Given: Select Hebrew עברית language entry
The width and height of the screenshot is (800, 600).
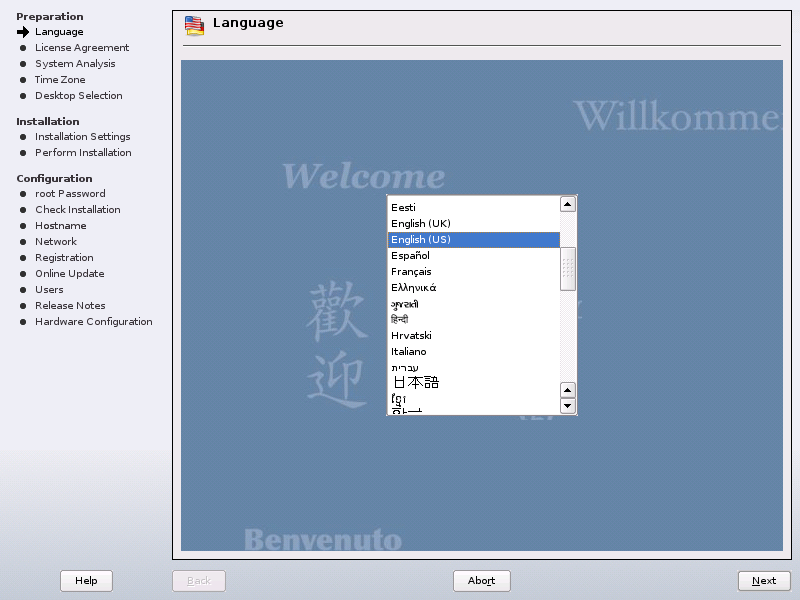Looking at the screenshot, I should coord(473,367).
